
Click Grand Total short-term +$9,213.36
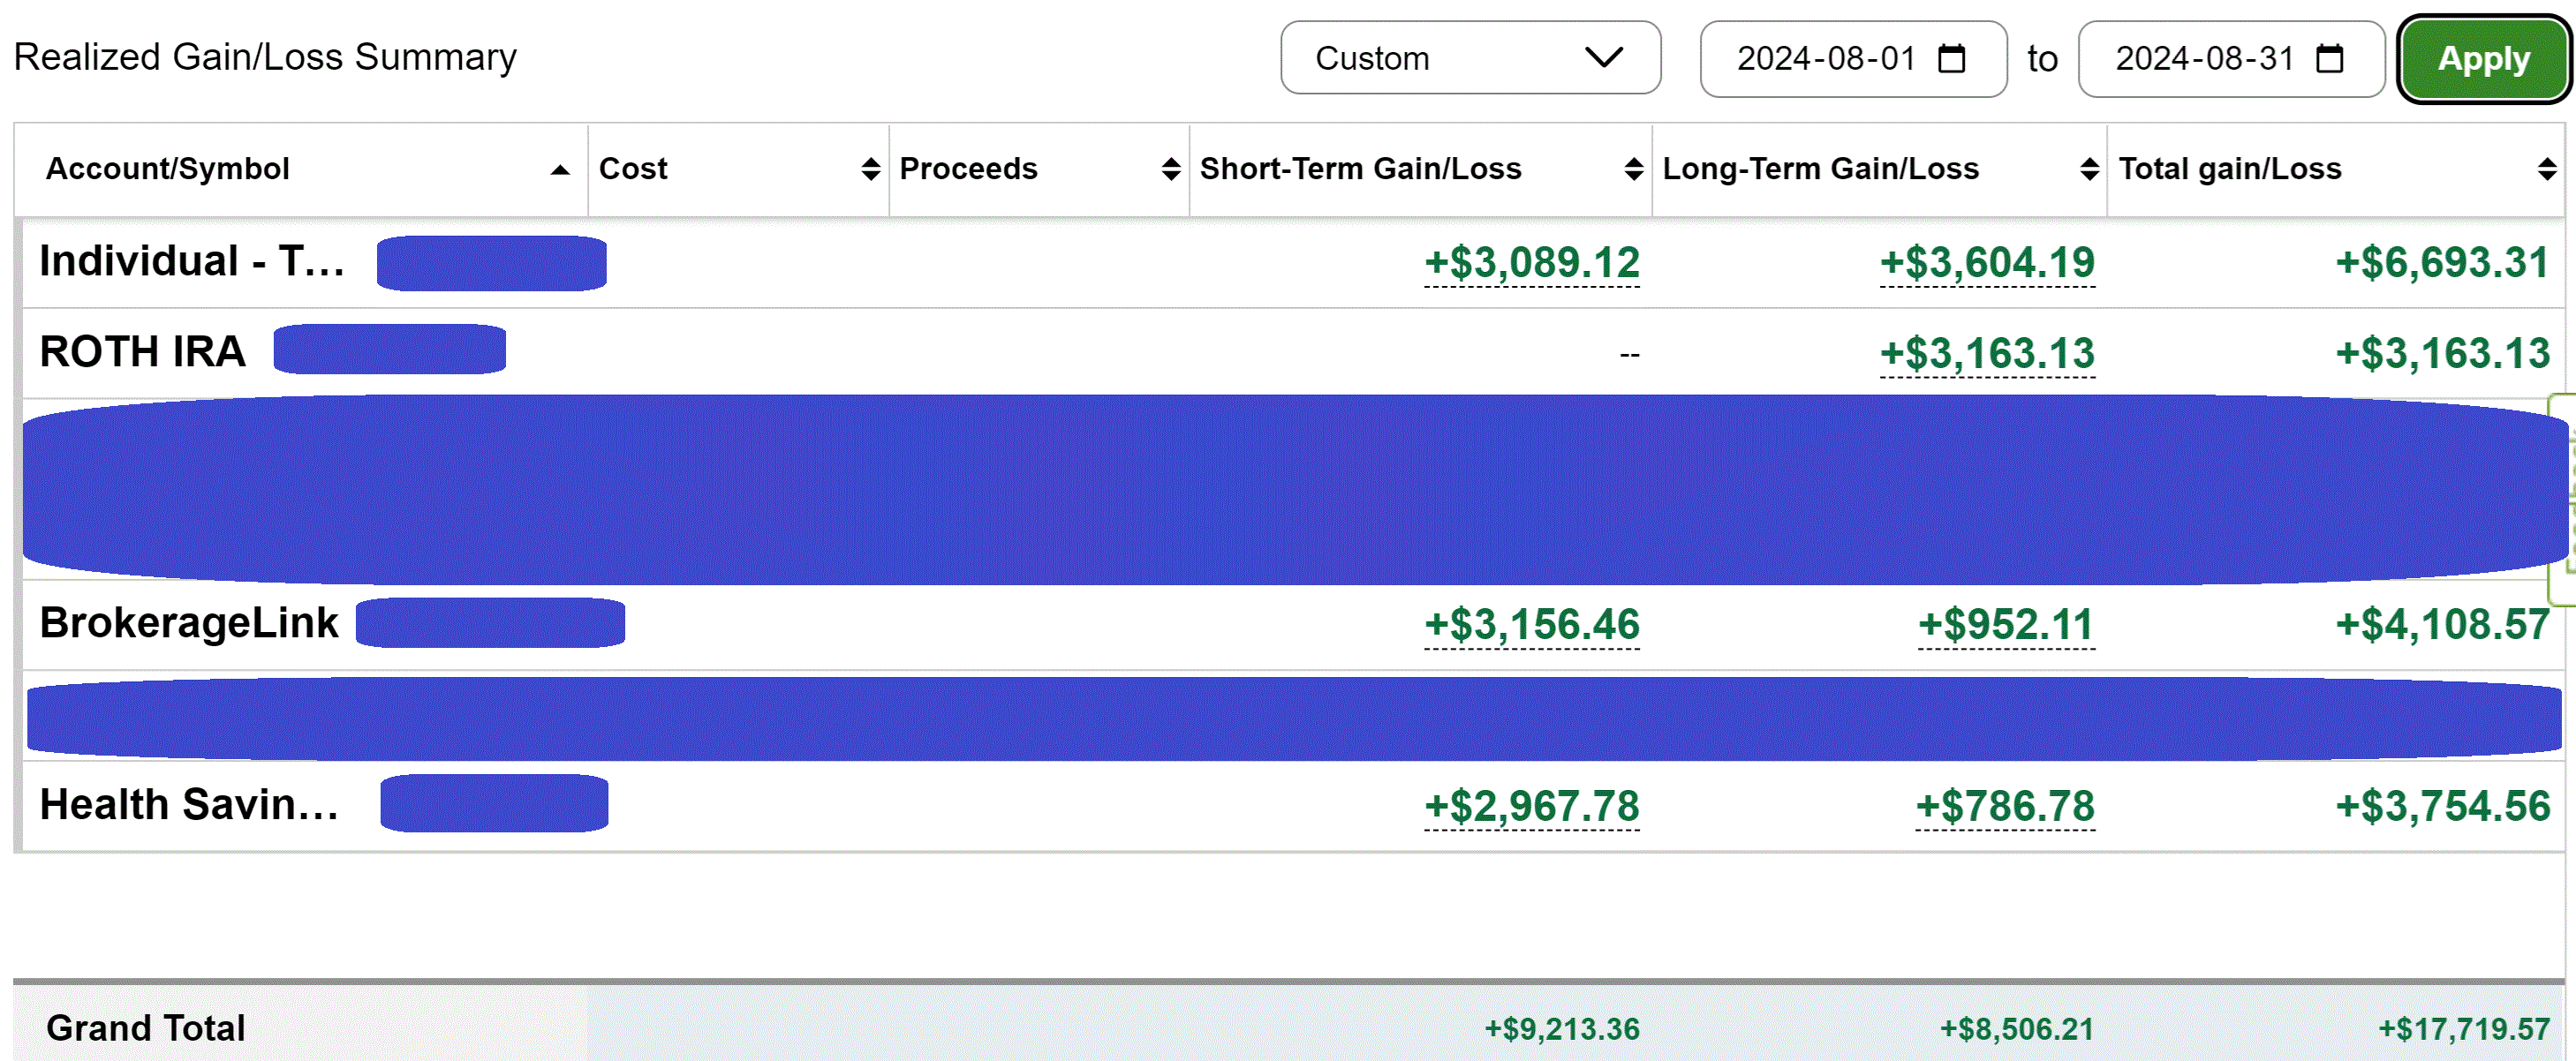[x=1562, y=1029]
